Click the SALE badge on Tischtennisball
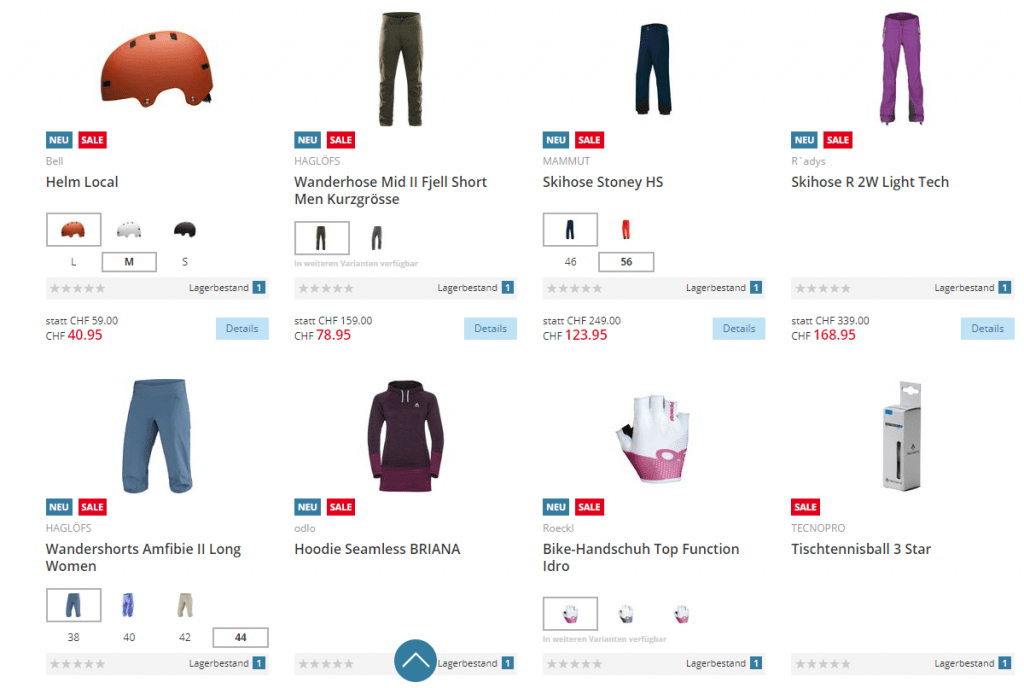This screenshot has height=688, width=1024. point(805,507)
